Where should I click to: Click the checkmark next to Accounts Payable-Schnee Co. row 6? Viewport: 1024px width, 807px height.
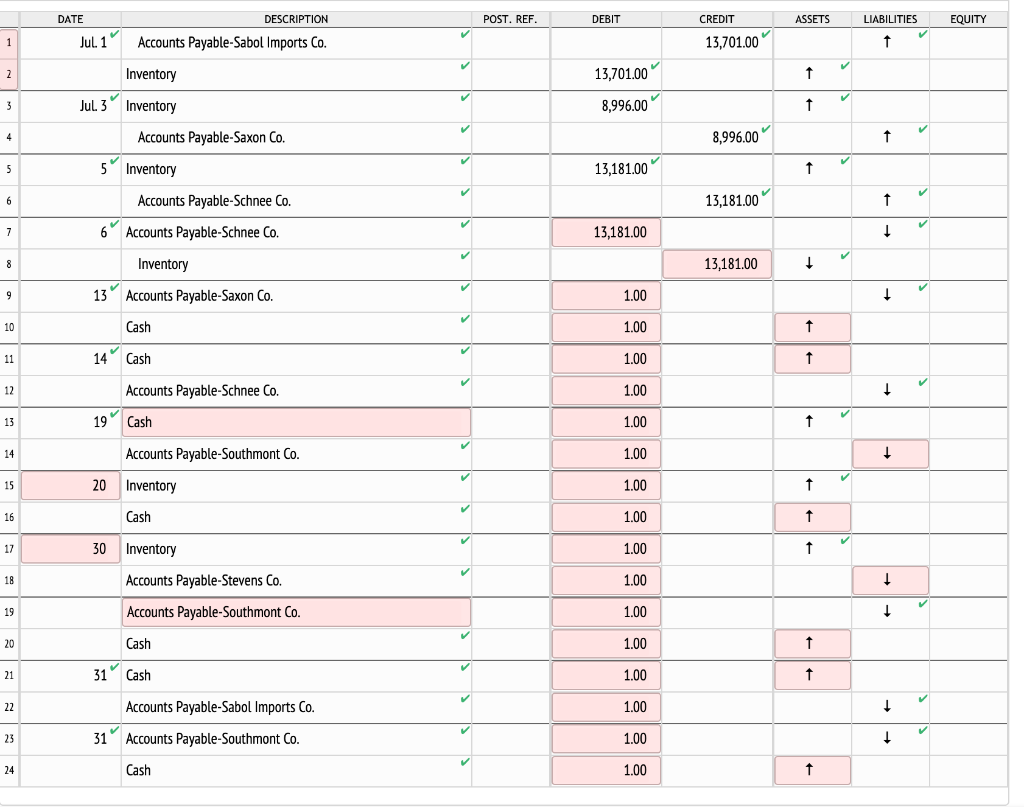point(464,193)
